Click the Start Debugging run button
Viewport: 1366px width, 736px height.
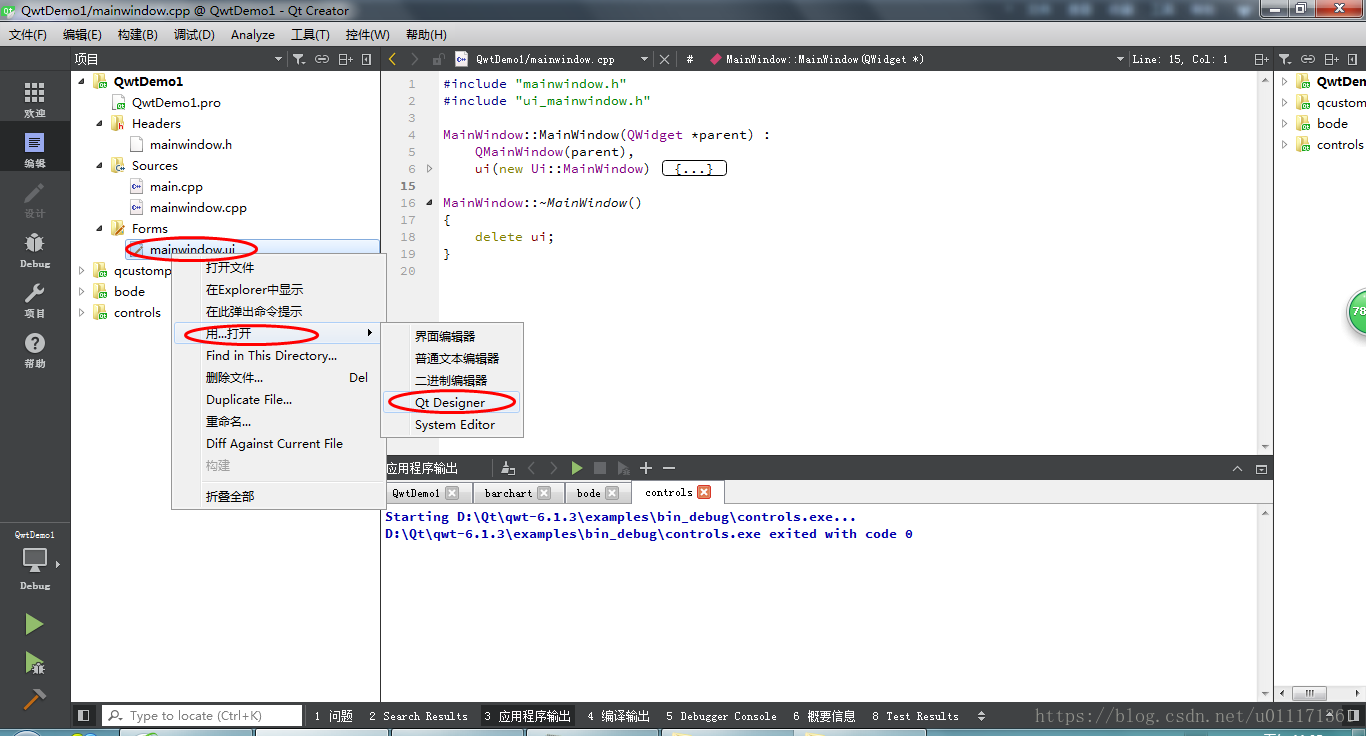[x=35, y=662]
